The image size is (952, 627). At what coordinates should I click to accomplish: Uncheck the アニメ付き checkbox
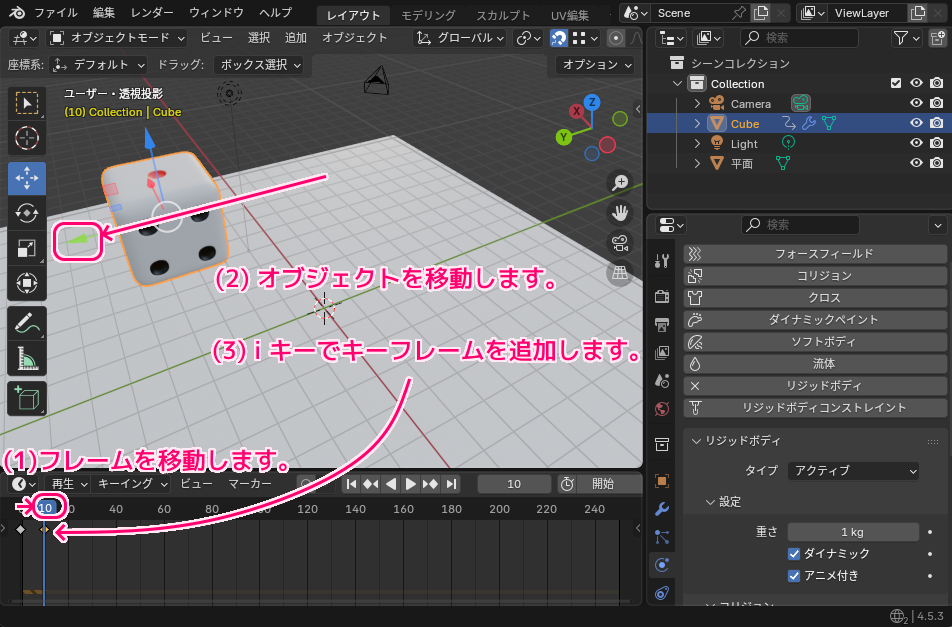(794, 576)
